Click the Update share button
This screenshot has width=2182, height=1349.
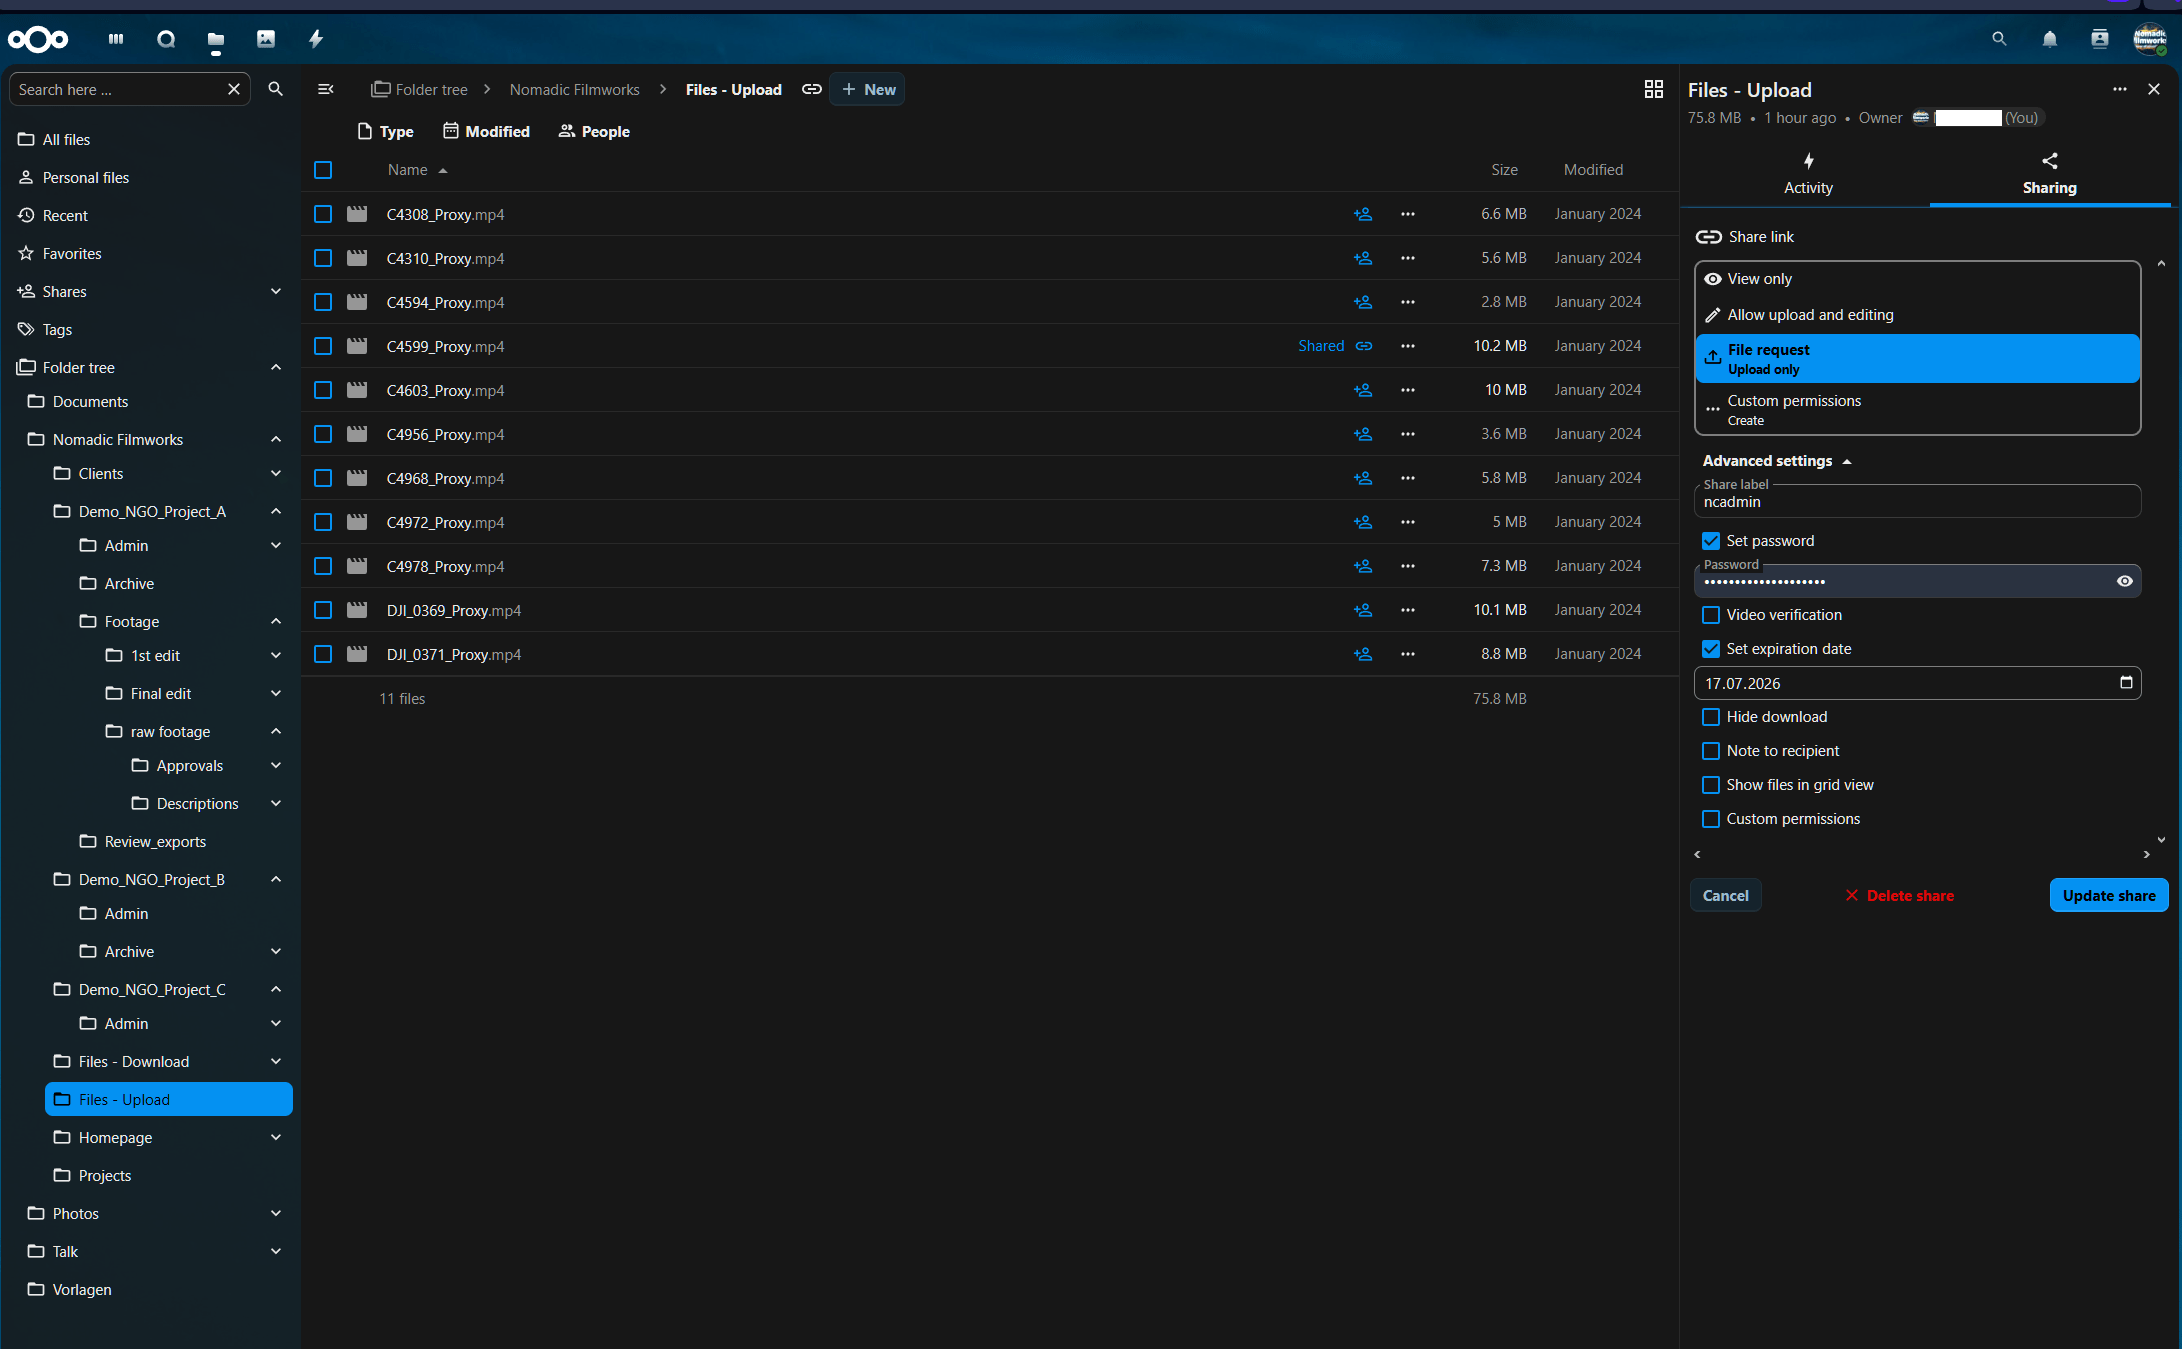click(x=2108, y=896)
